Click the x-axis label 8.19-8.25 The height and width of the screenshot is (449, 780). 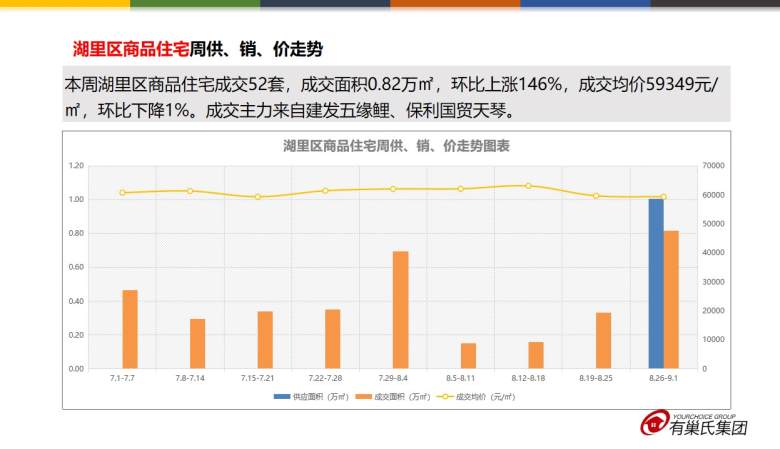pos(596,378)
